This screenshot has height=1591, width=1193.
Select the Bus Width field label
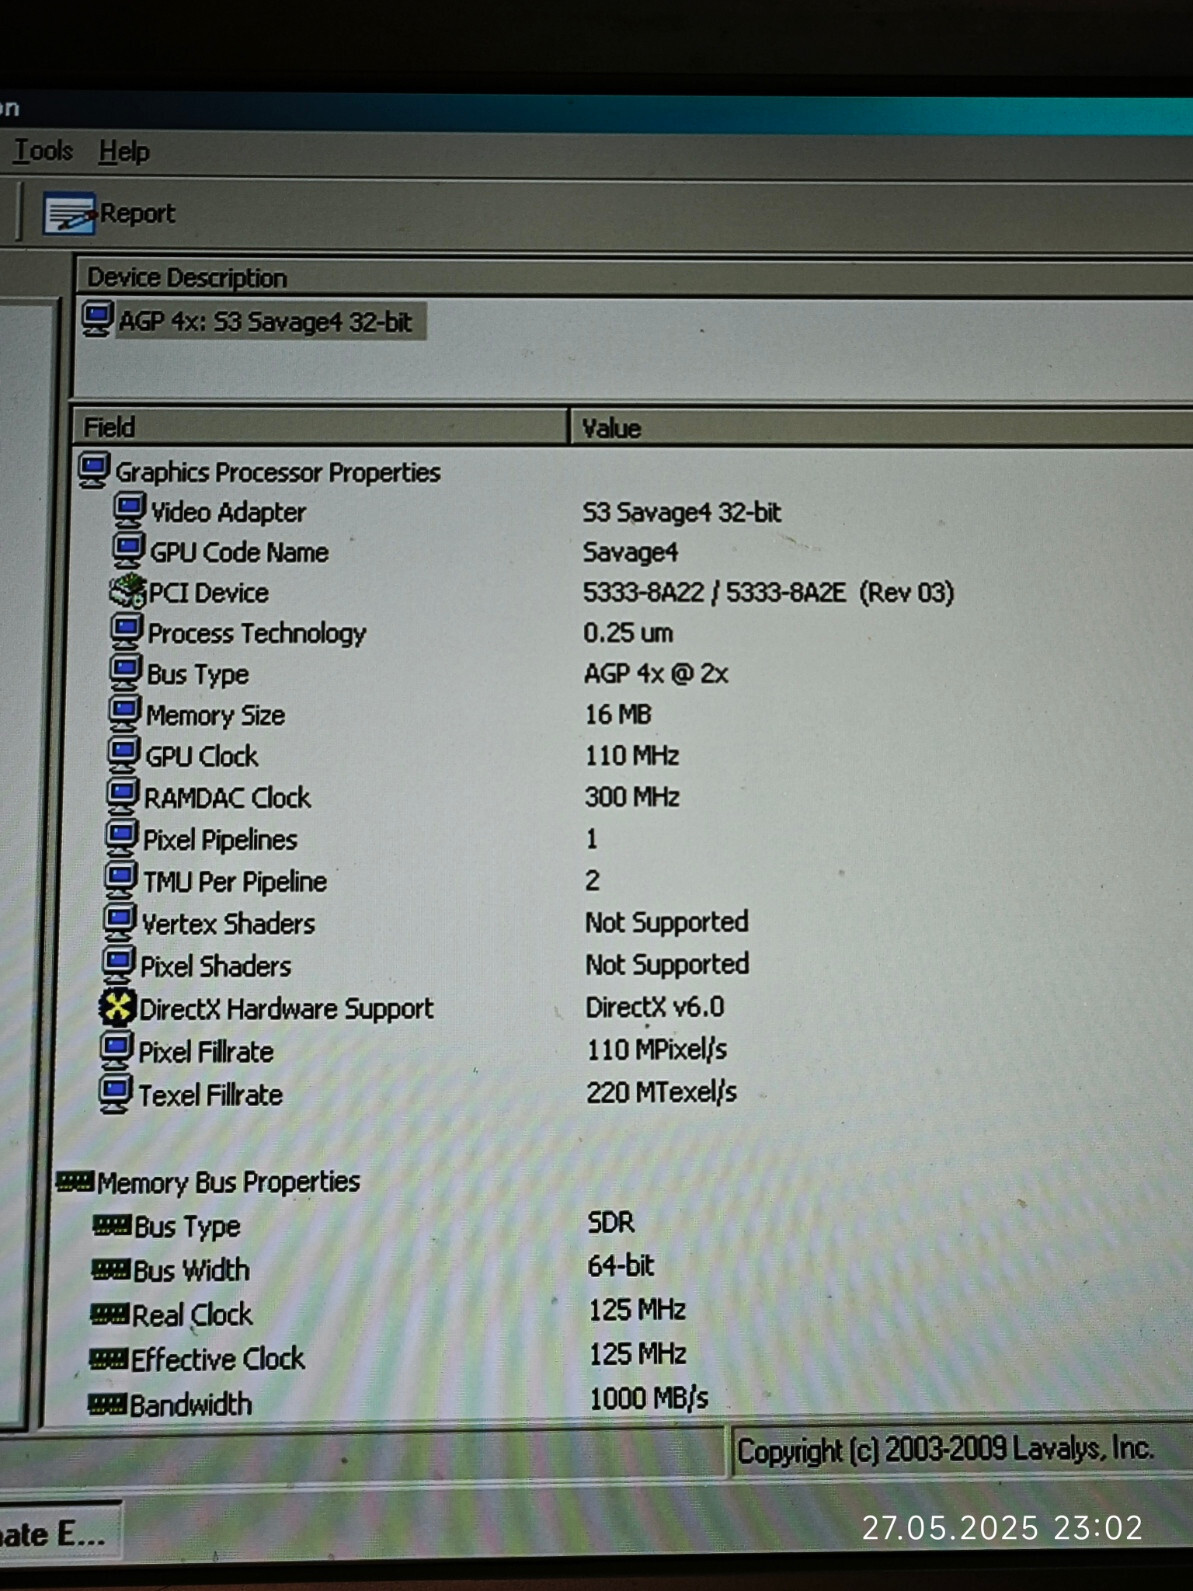[x=191, y=1270]
